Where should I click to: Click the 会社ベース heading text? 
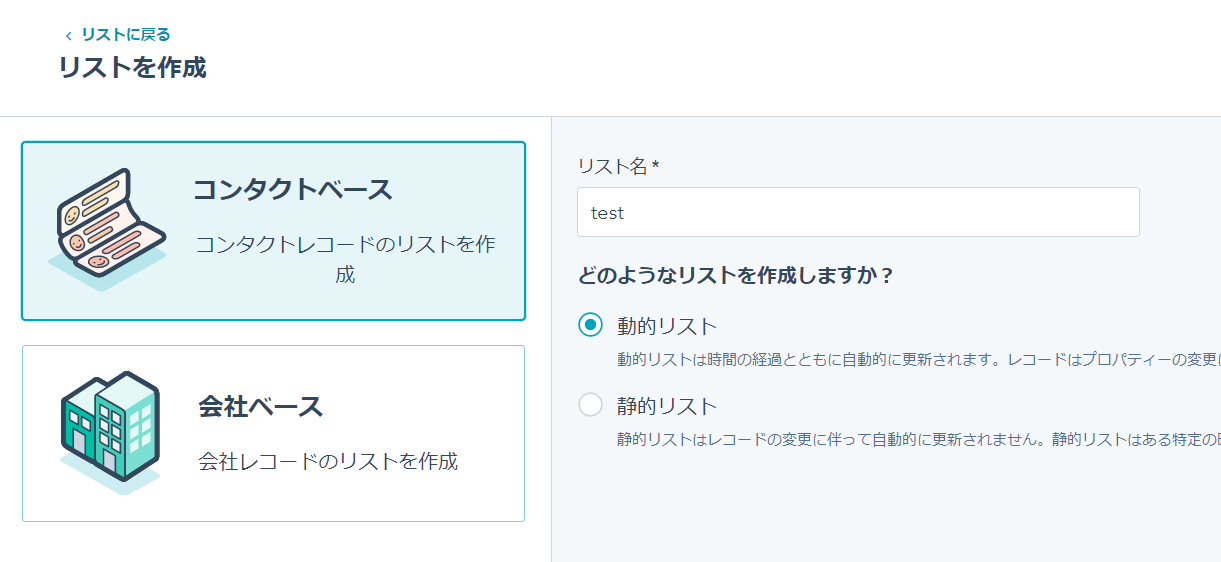(x=261, y=407)
